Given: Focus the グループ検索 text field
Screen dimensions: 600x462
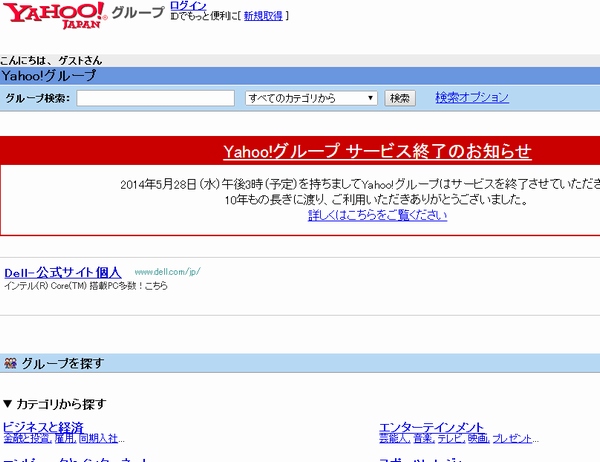Looking at the screenshot, I should point(155,98).
